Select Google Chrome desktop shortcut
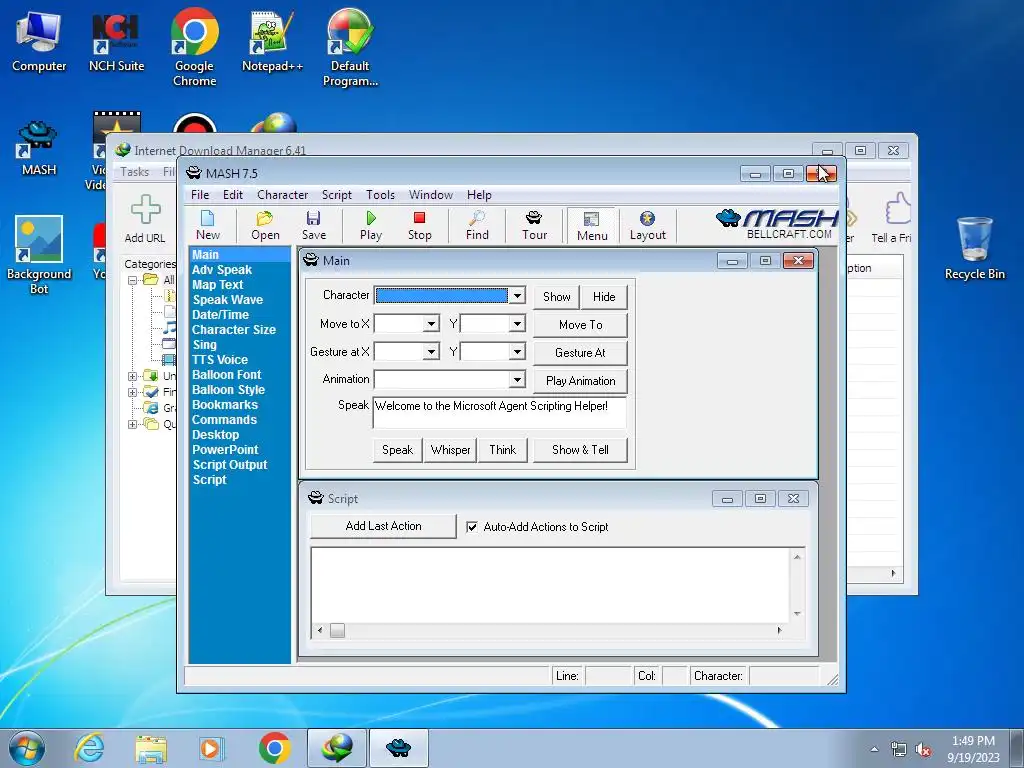The image size is (1024, 768). [195, 47]
